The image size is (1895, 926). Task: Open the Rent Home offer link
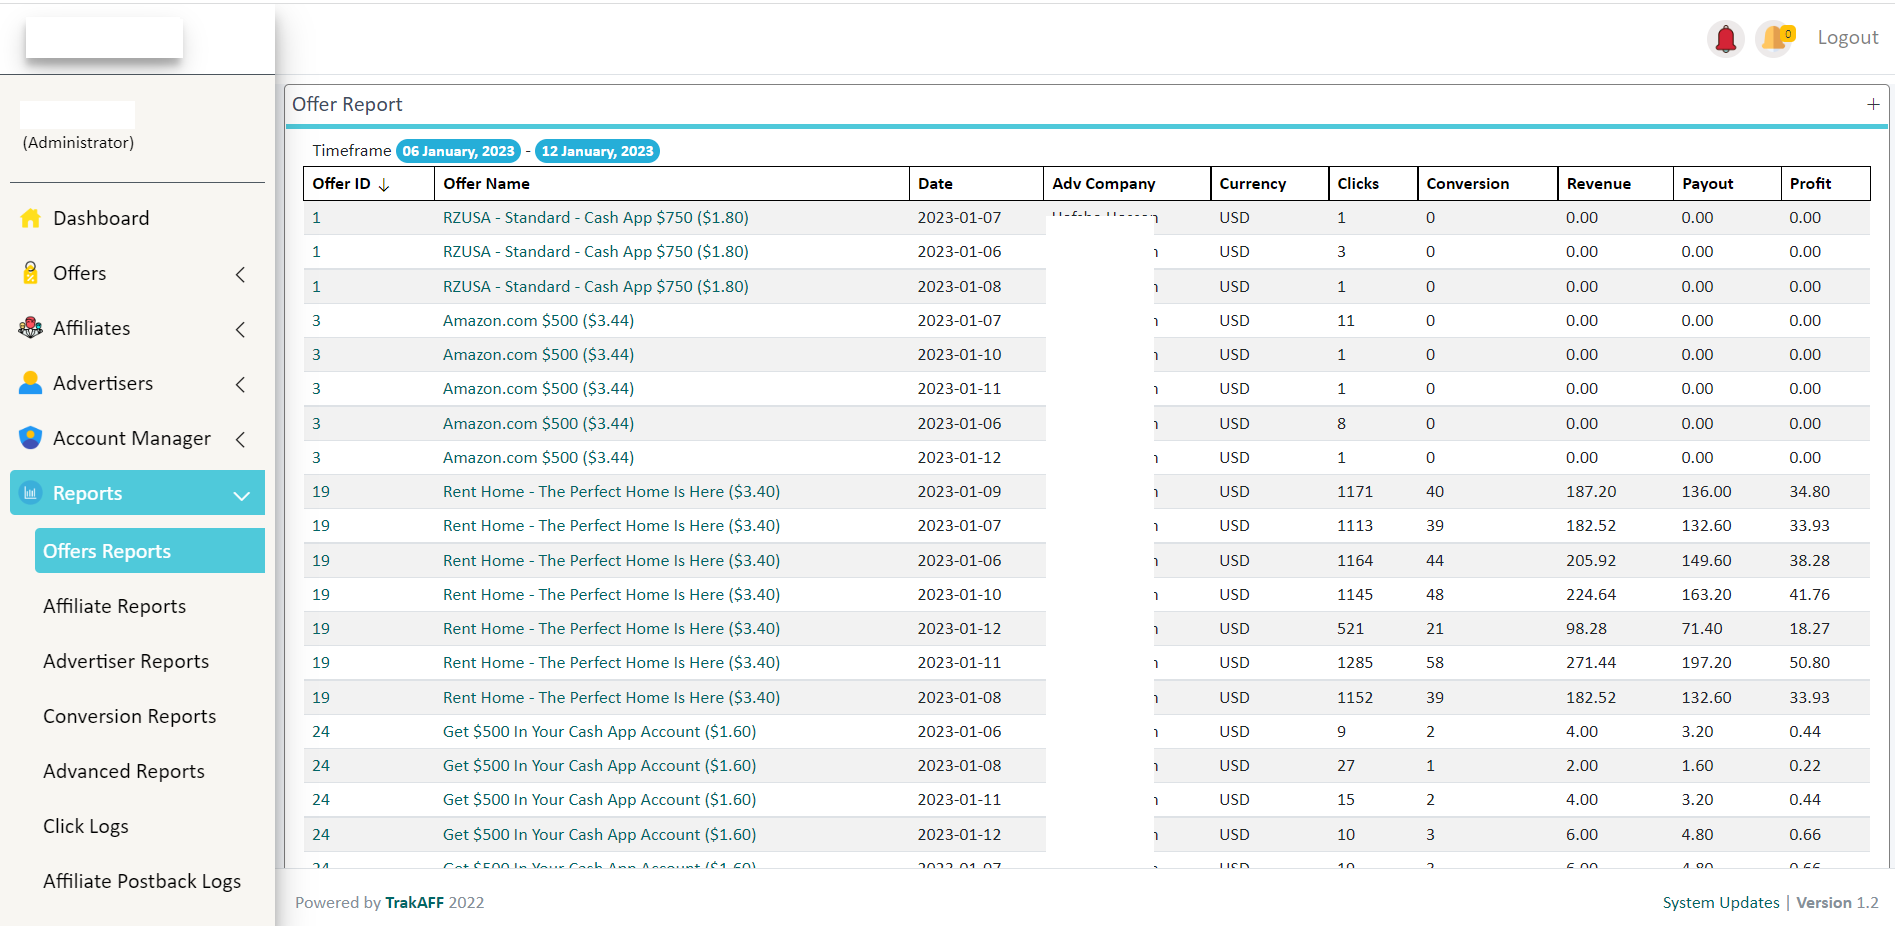click(611, 491)
